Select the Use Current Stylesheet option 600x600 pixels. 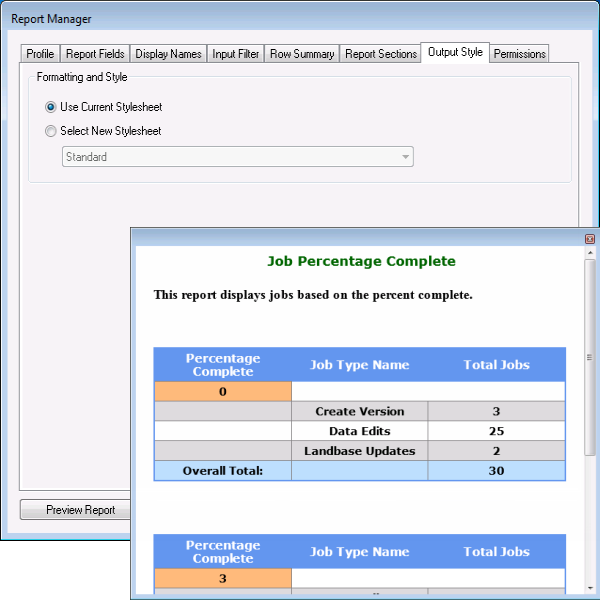point(51,107)
